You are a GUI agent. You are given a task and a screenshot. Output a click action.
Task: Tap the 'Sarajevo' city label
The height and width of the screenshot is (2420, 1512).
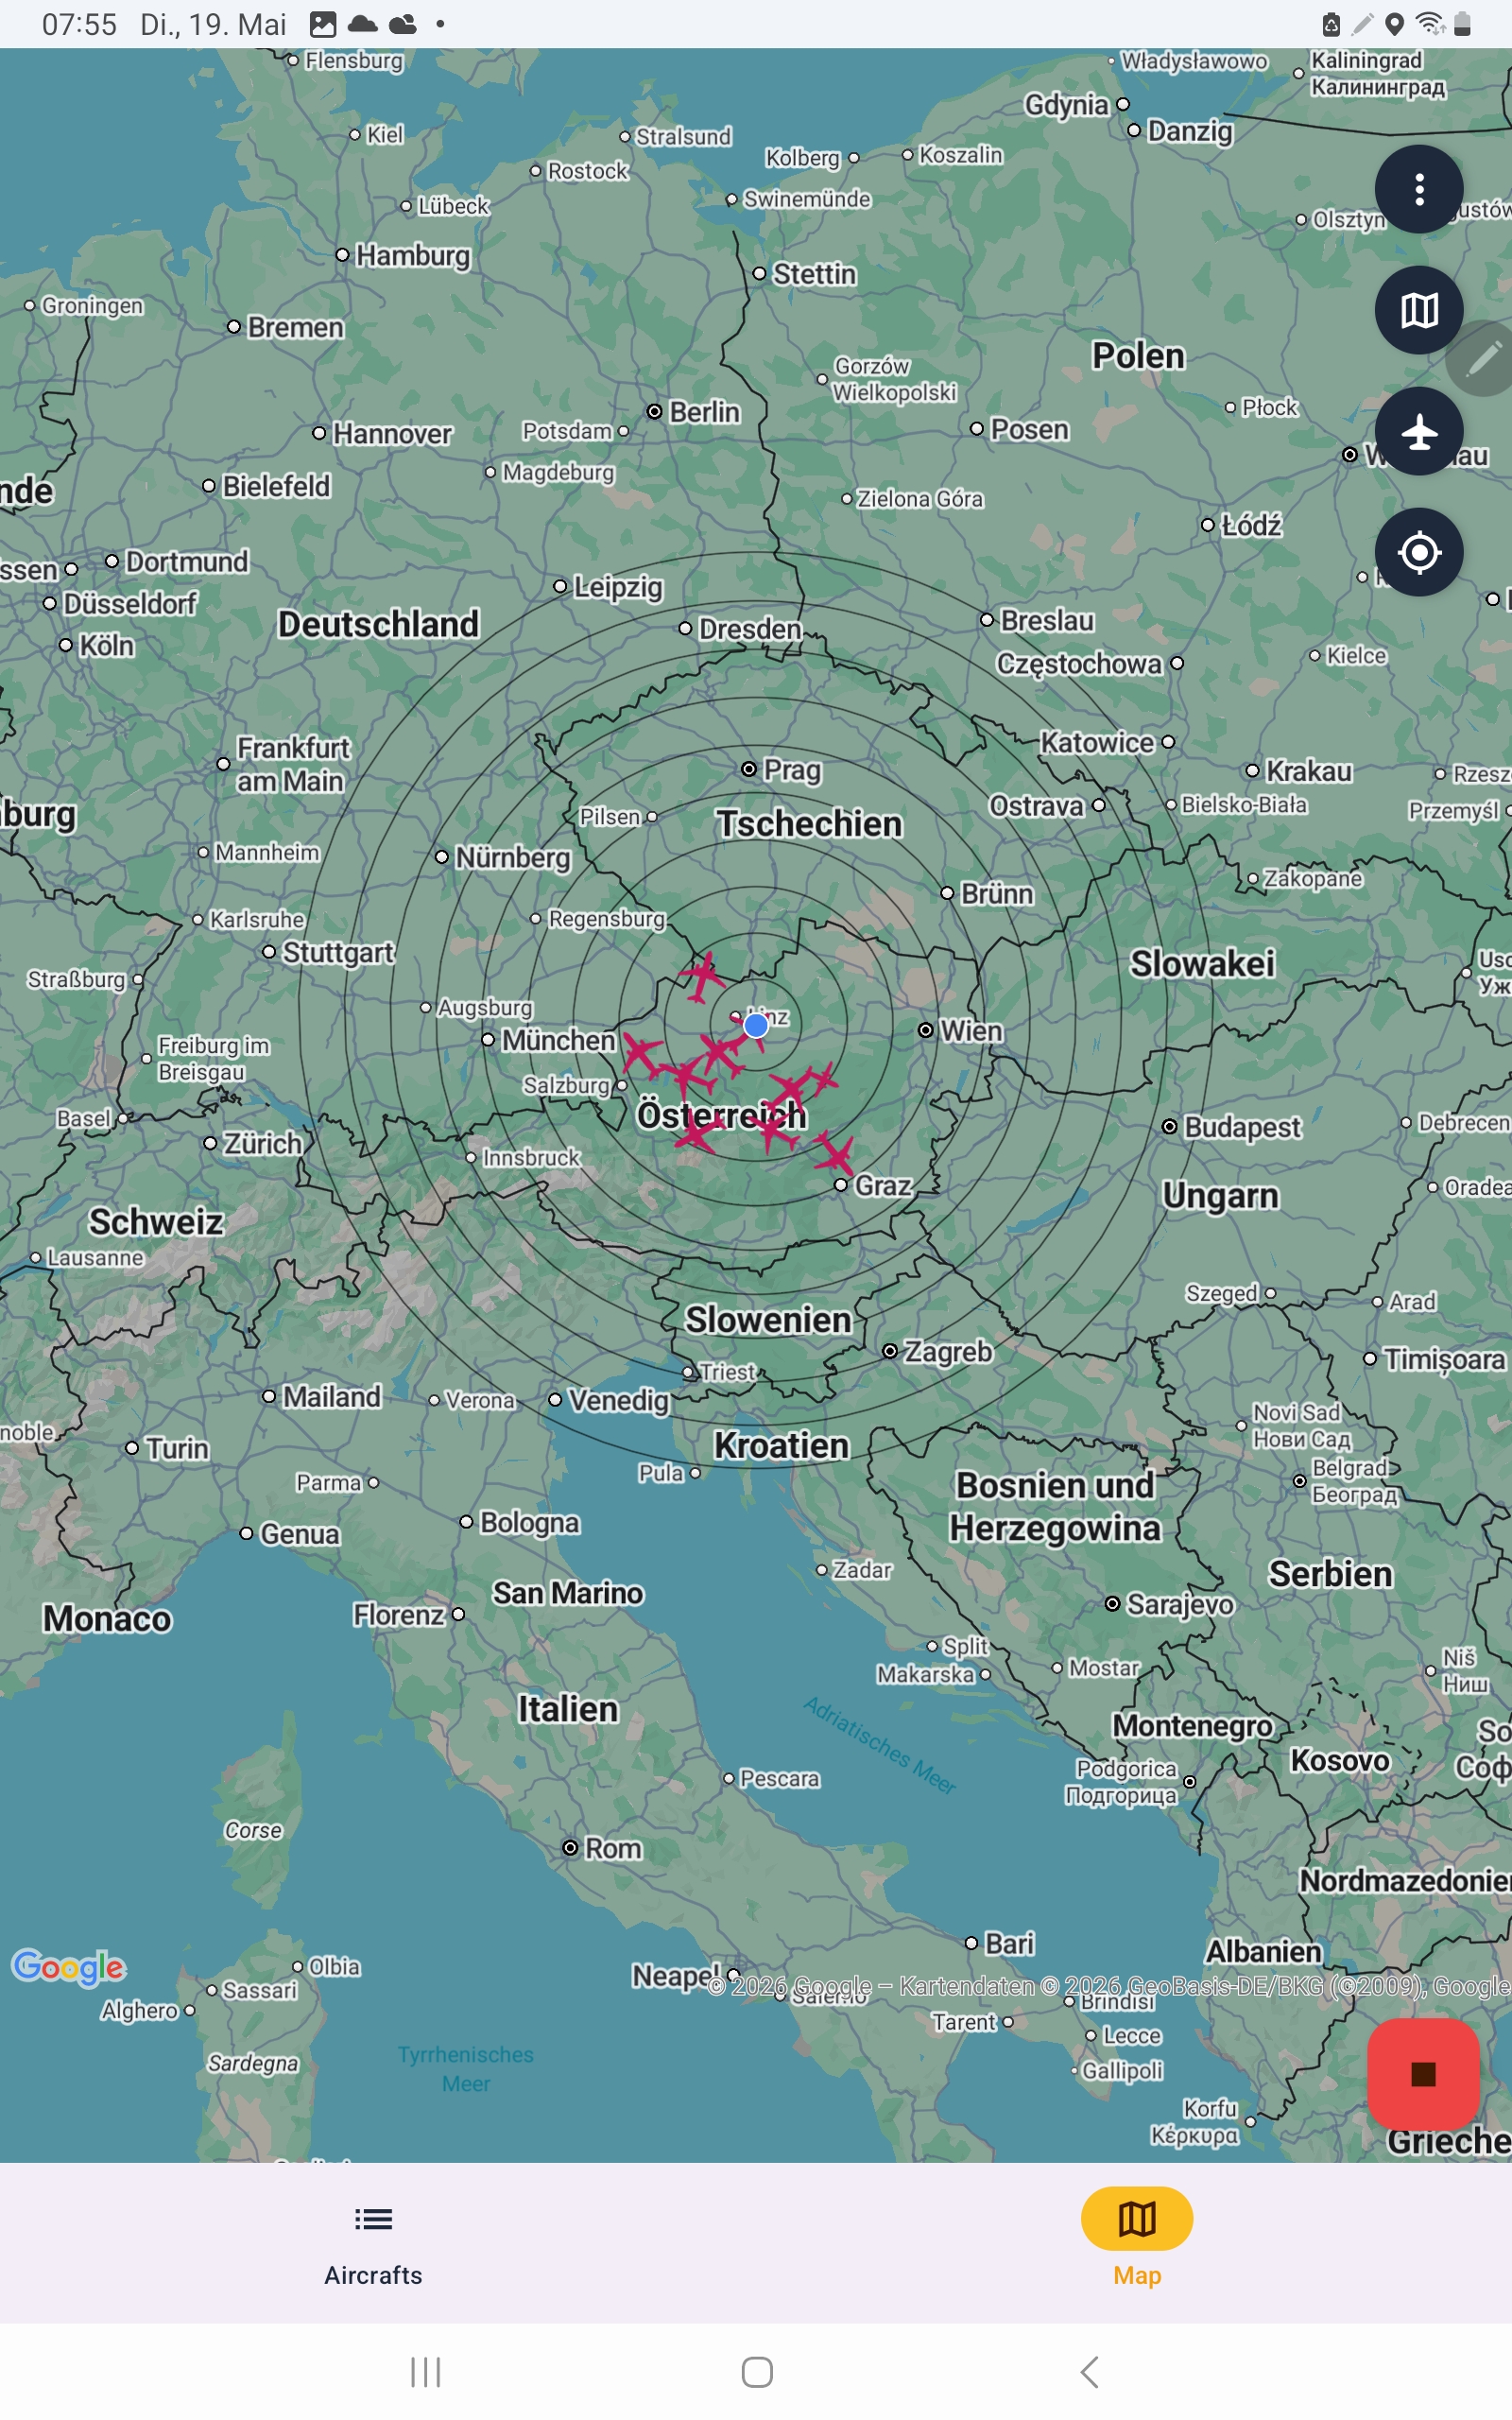1180,1604
